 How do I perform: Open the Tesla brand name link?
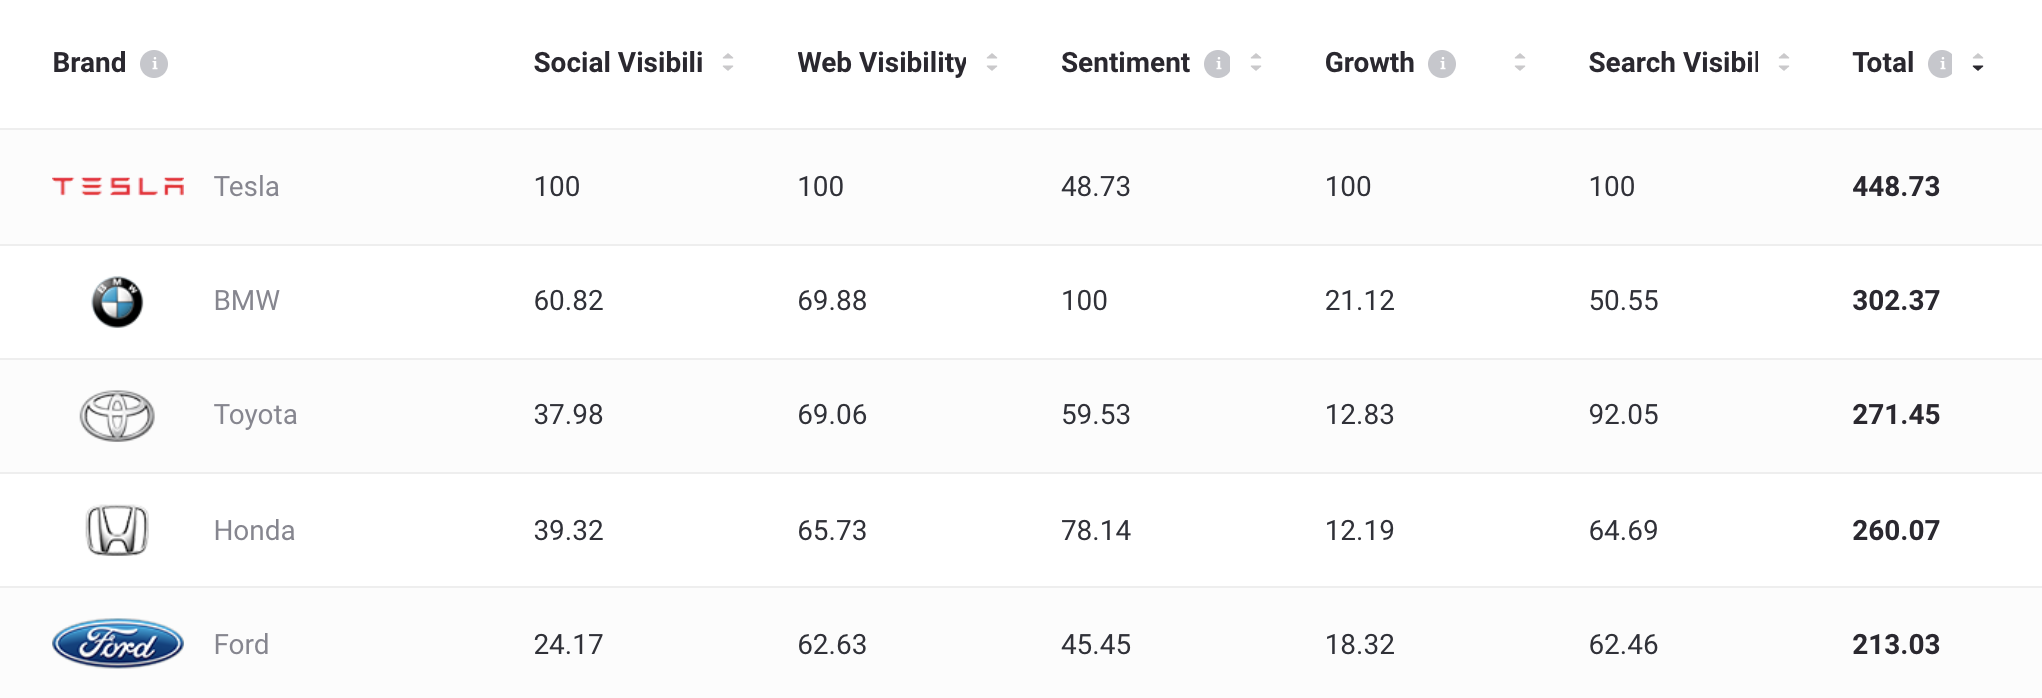coord(246,187)
